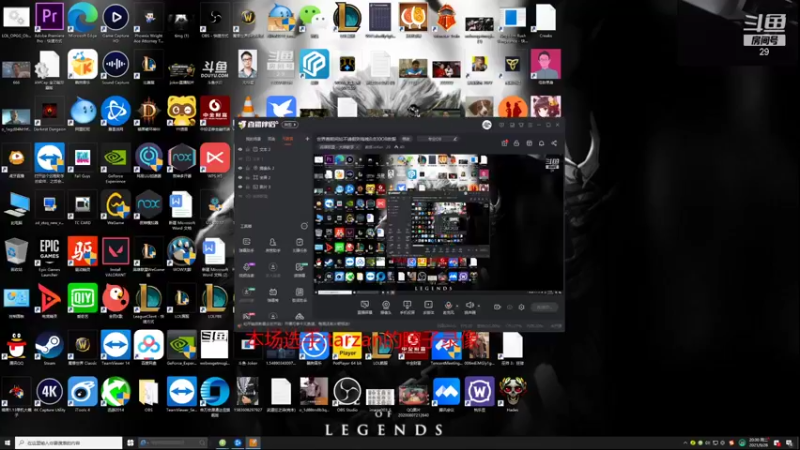Add phone screen cast source from bottom toolbar
This screenshot has width=800, height=450.
click(407, 307)
